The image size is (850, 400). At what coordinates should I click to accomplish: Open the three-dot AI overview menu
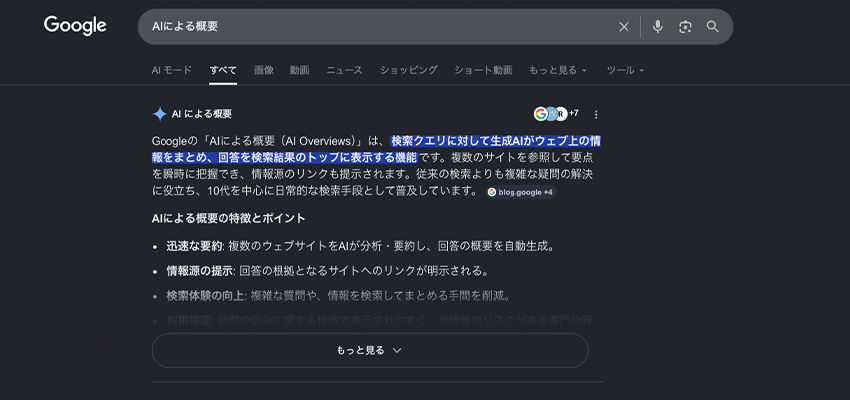[x=596, y=114]
